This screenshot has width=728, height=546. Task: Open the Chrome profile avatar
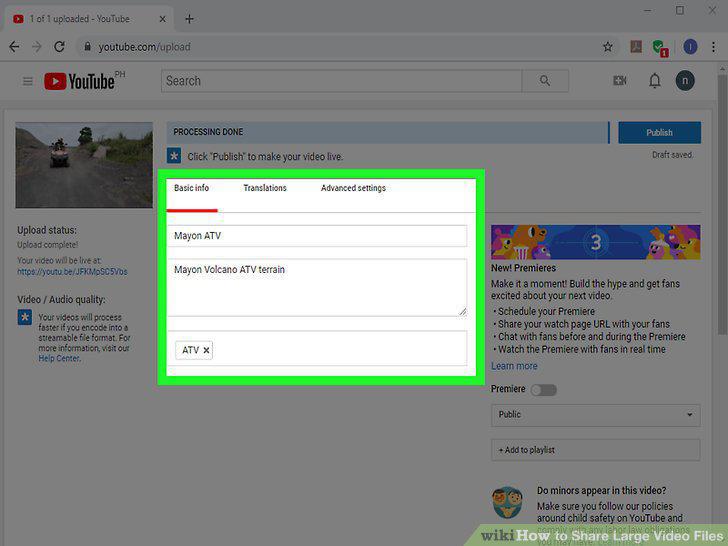(690, 47)
